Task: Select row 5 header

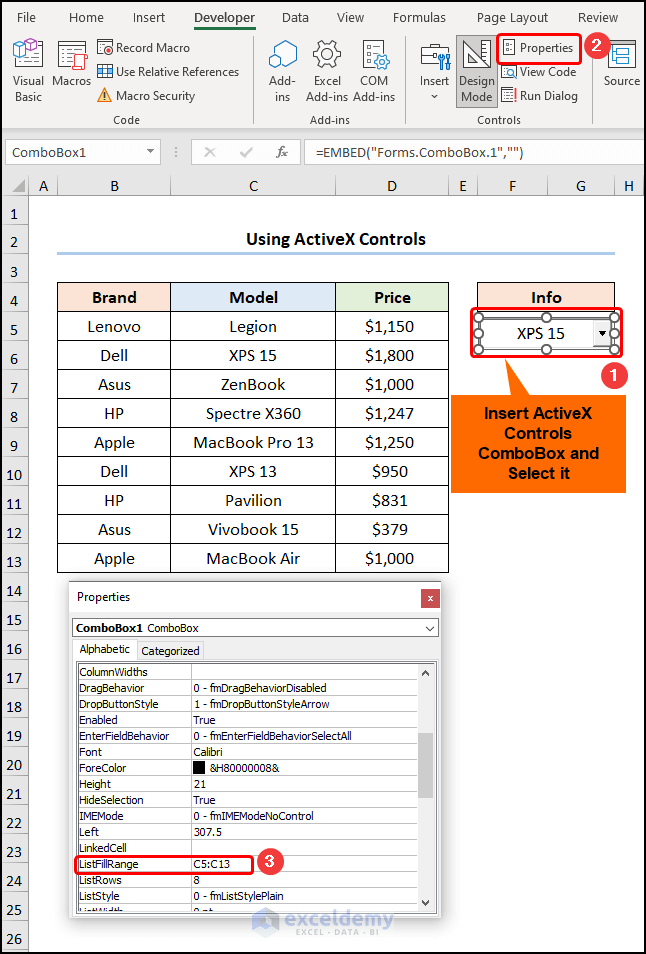Action: 15,330
